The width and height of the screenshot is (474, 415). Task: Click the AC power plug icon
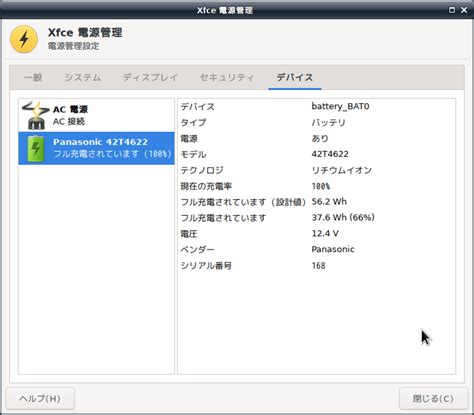pyautogui.click(x=36, y=115)
